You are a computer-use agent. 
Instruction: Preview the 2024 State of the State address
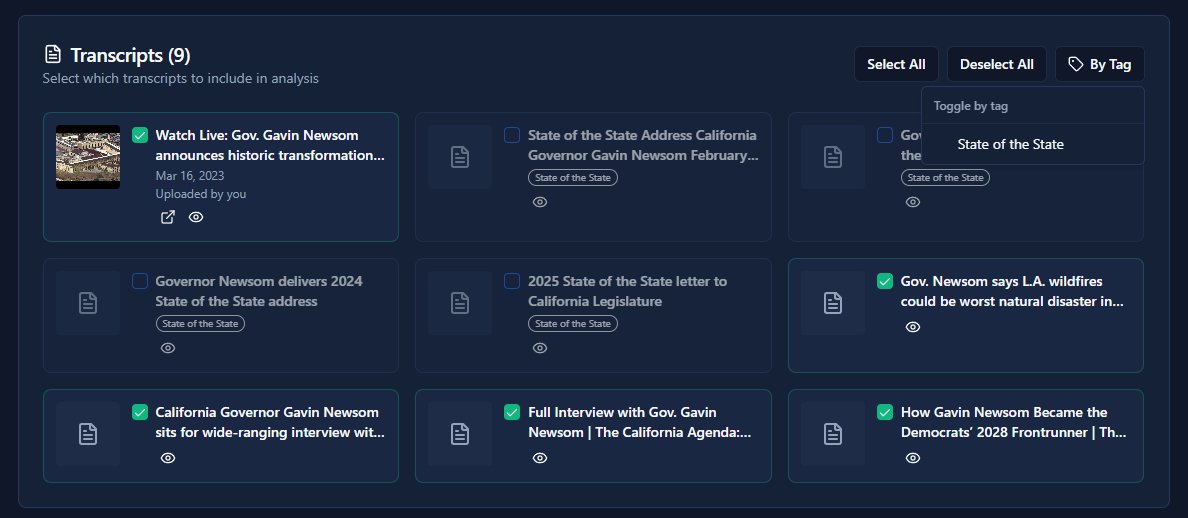[168, 348]
